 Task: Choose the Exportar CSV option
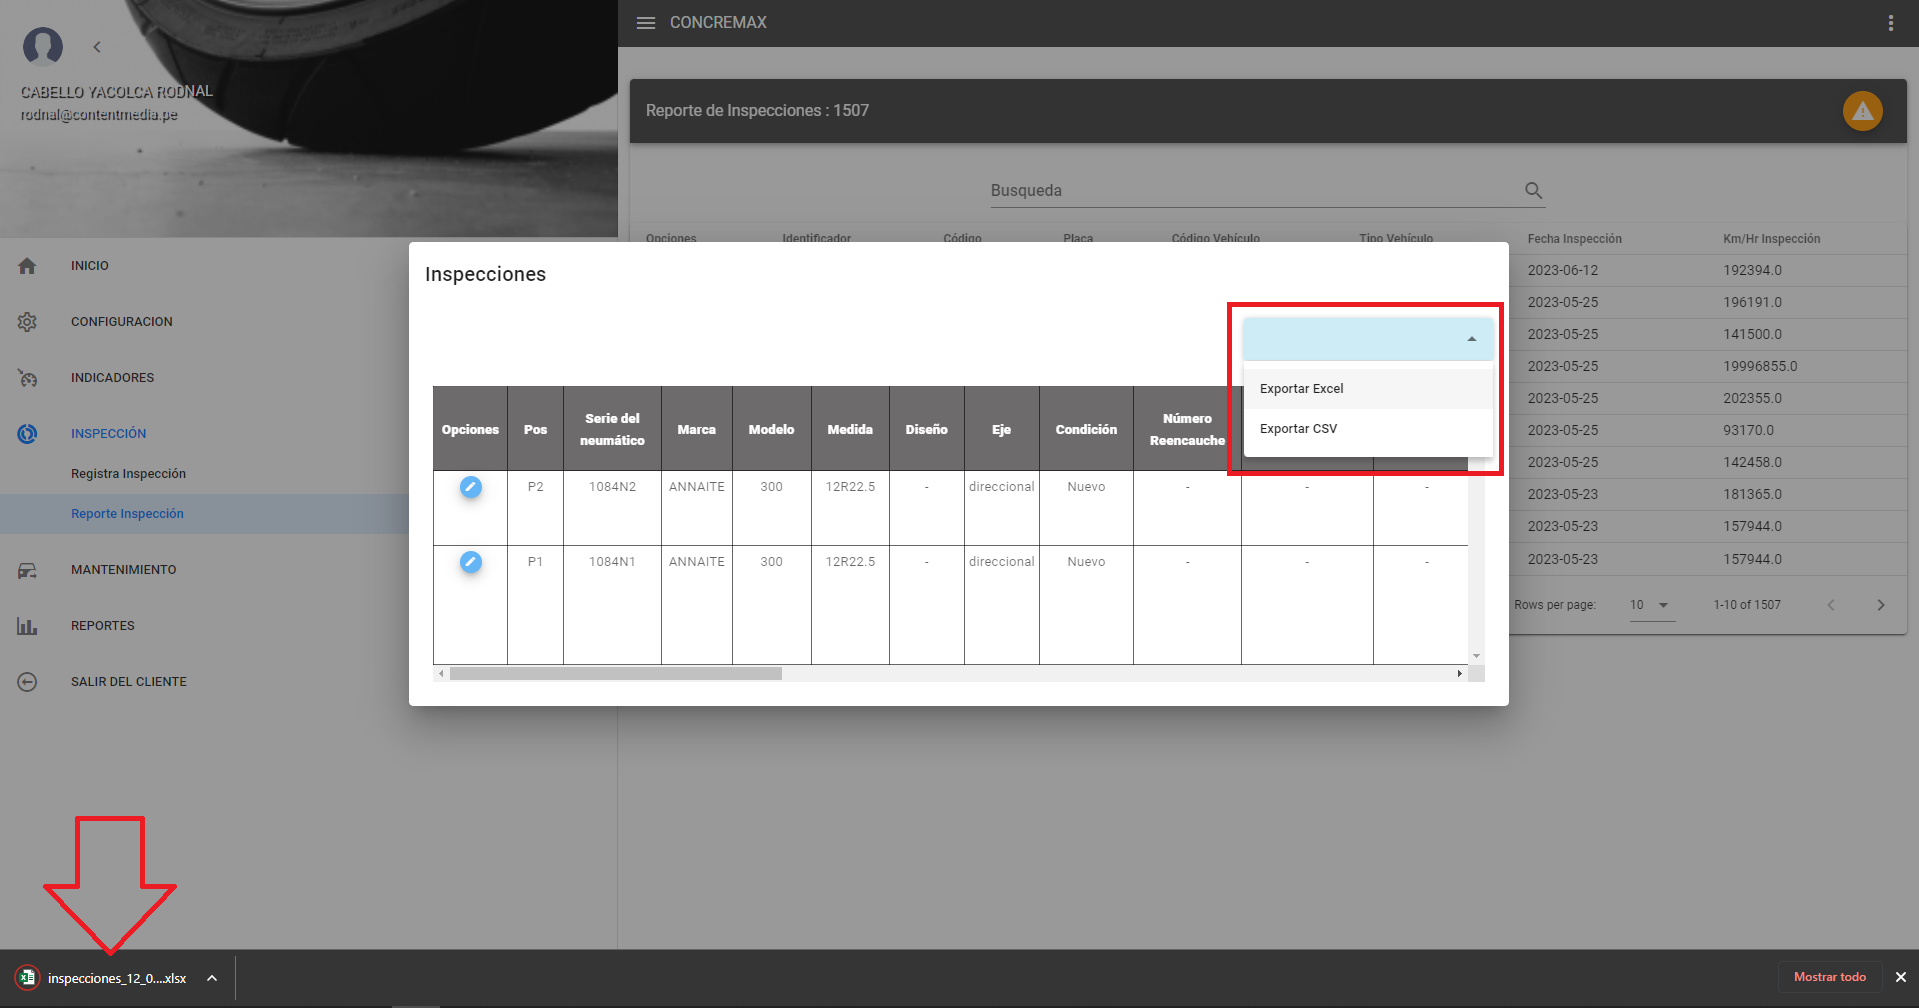(1298, 429)
